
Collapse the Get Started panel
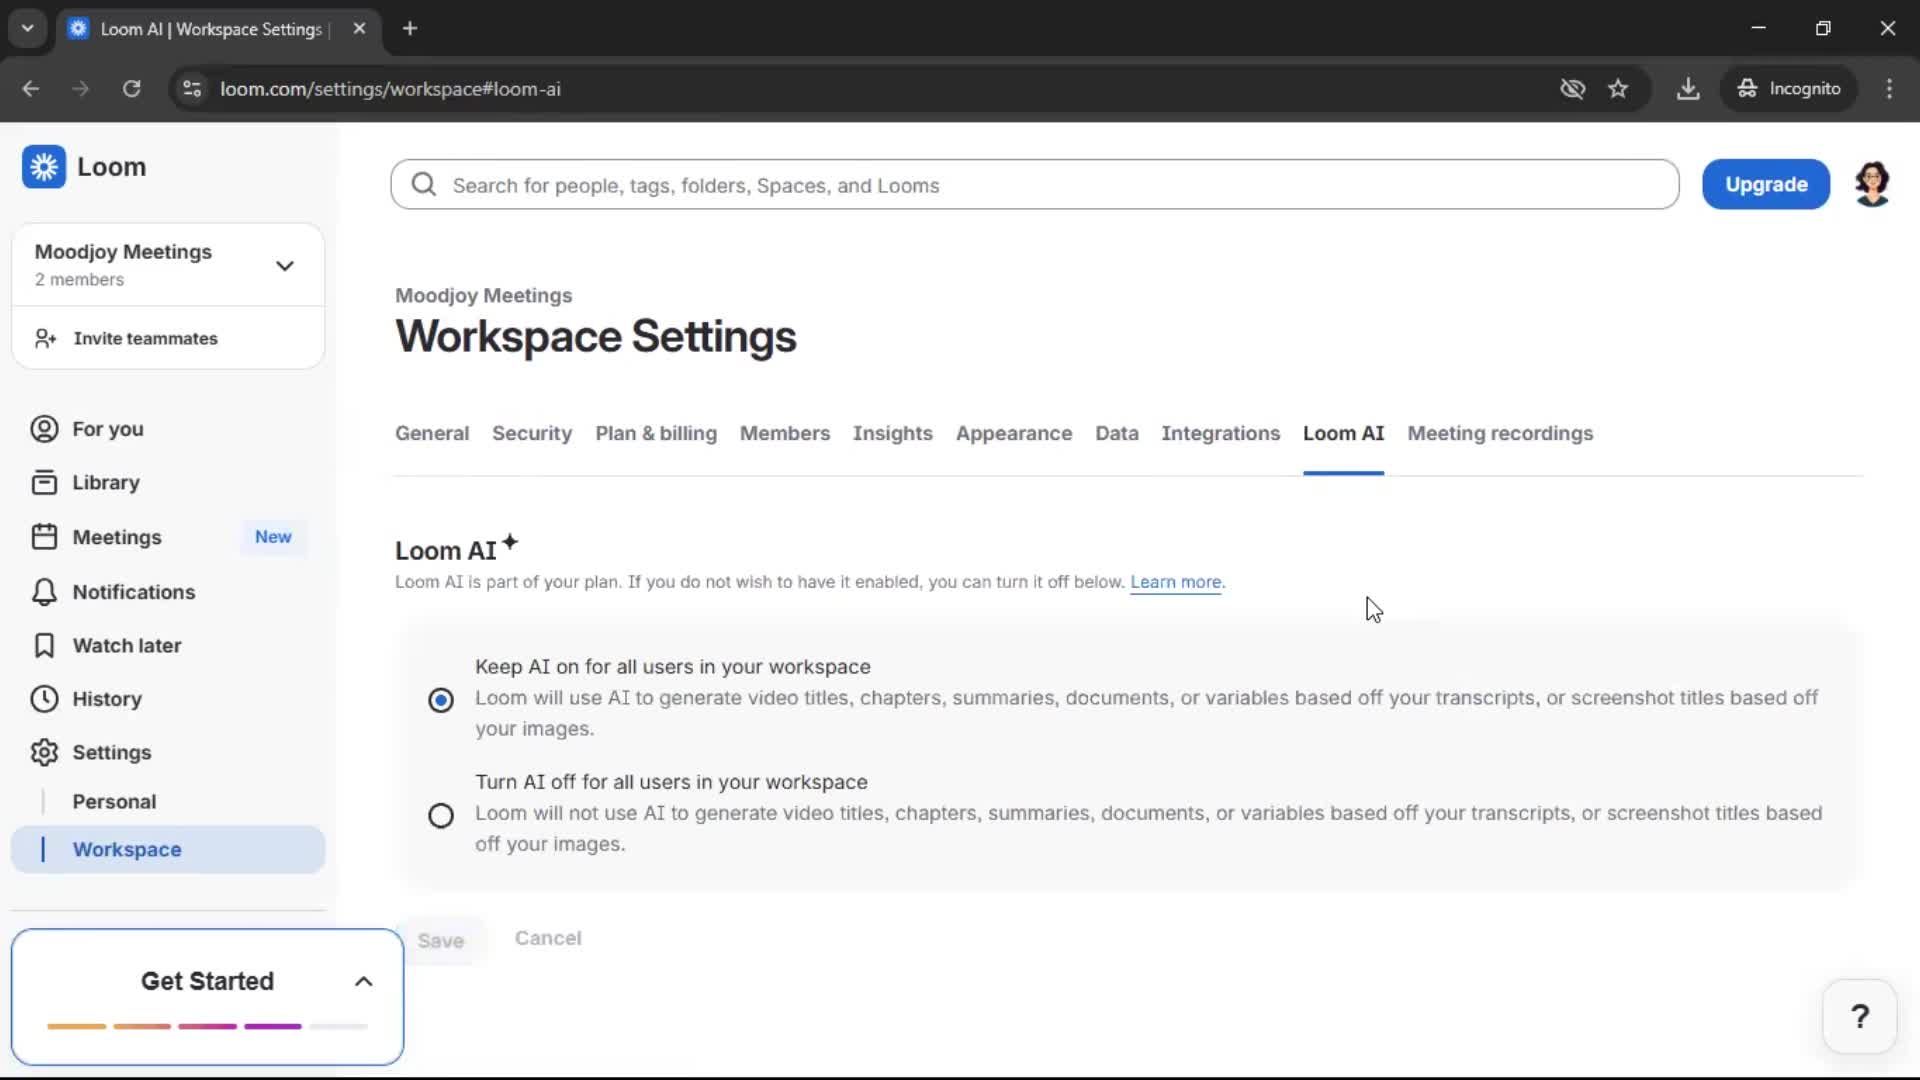(x=364, y=982)
